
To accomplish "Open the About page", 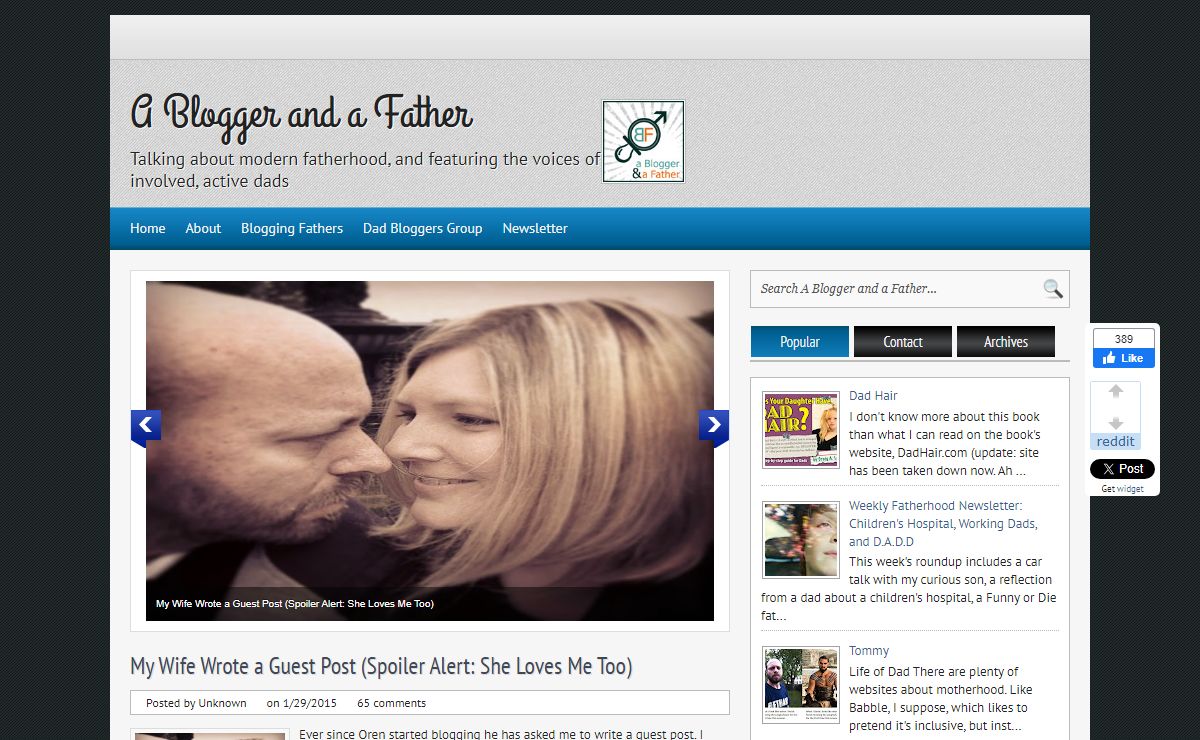I will pyautogui.click(x=203, y=228).
